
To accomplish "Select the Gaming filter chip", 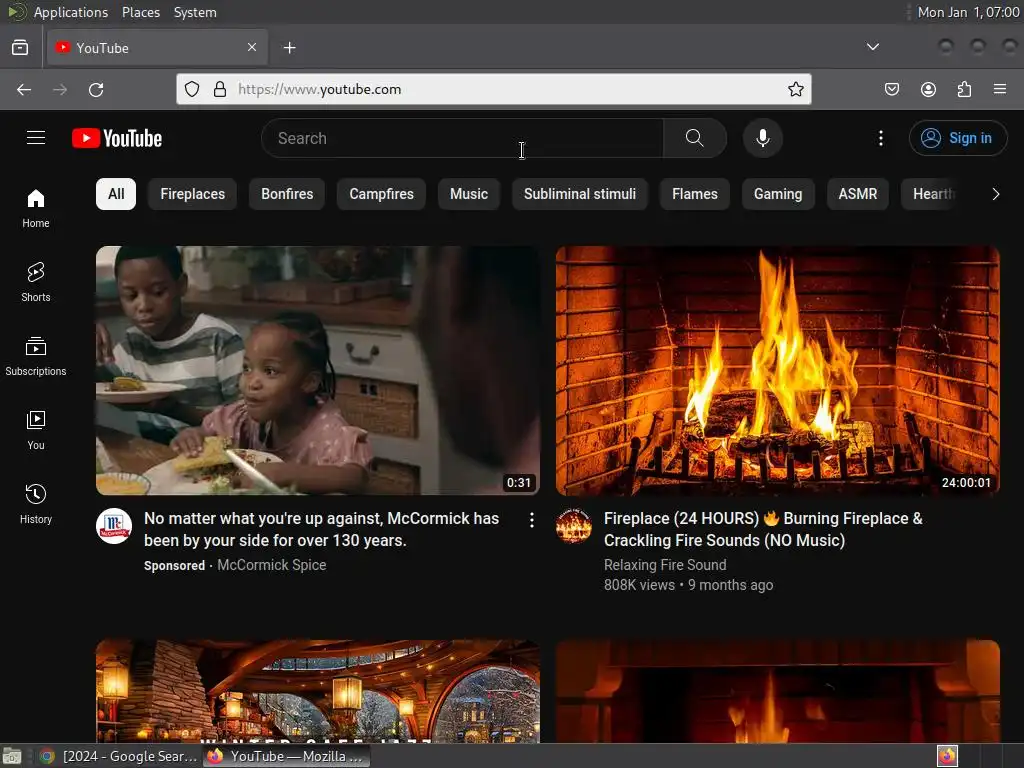I will tap(778, 194).
